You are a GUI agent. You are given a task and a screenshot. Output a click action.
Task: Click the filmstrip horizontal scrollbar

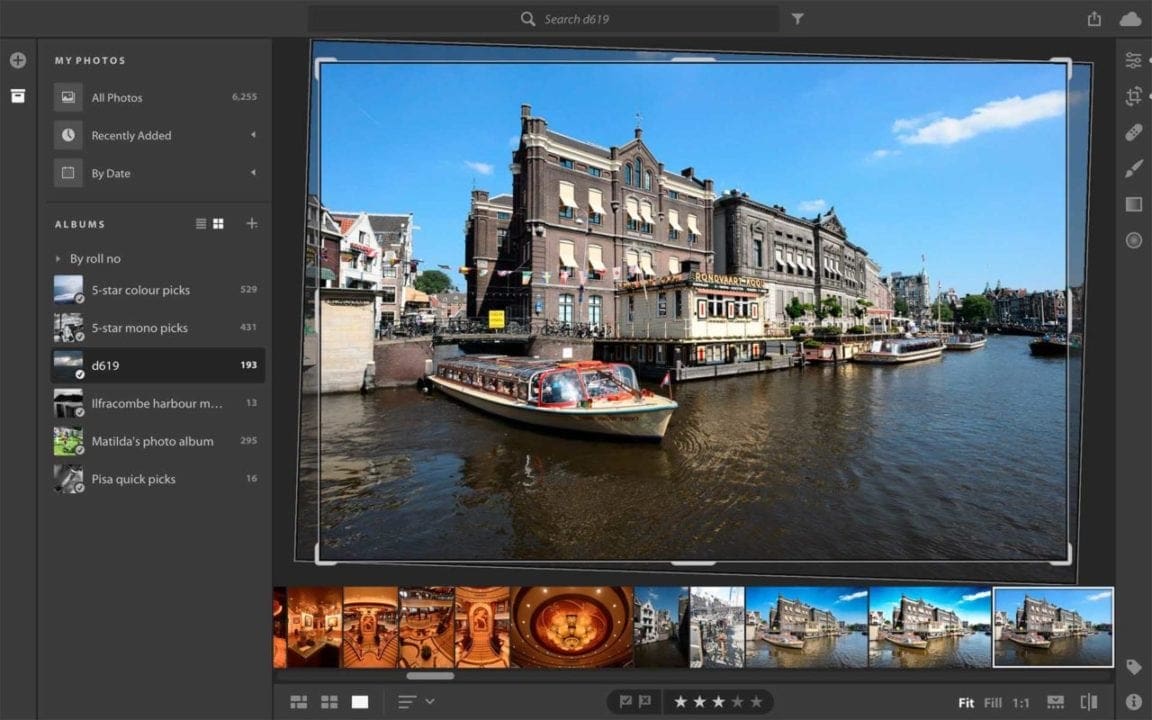pos(431,676)
